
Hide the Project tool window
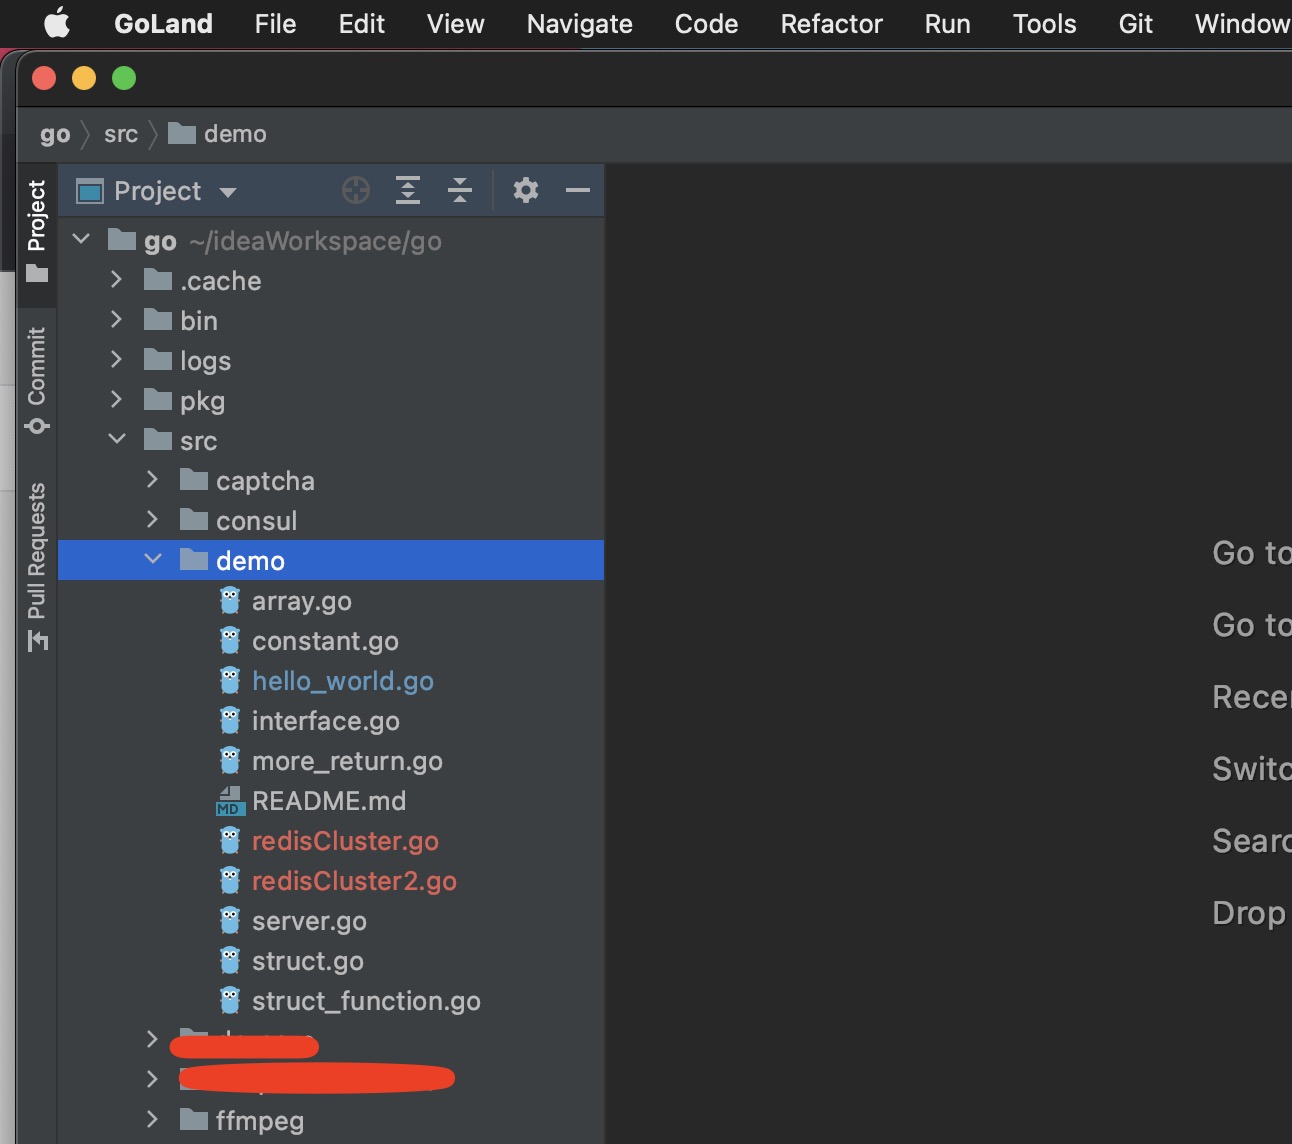[578, 190]
